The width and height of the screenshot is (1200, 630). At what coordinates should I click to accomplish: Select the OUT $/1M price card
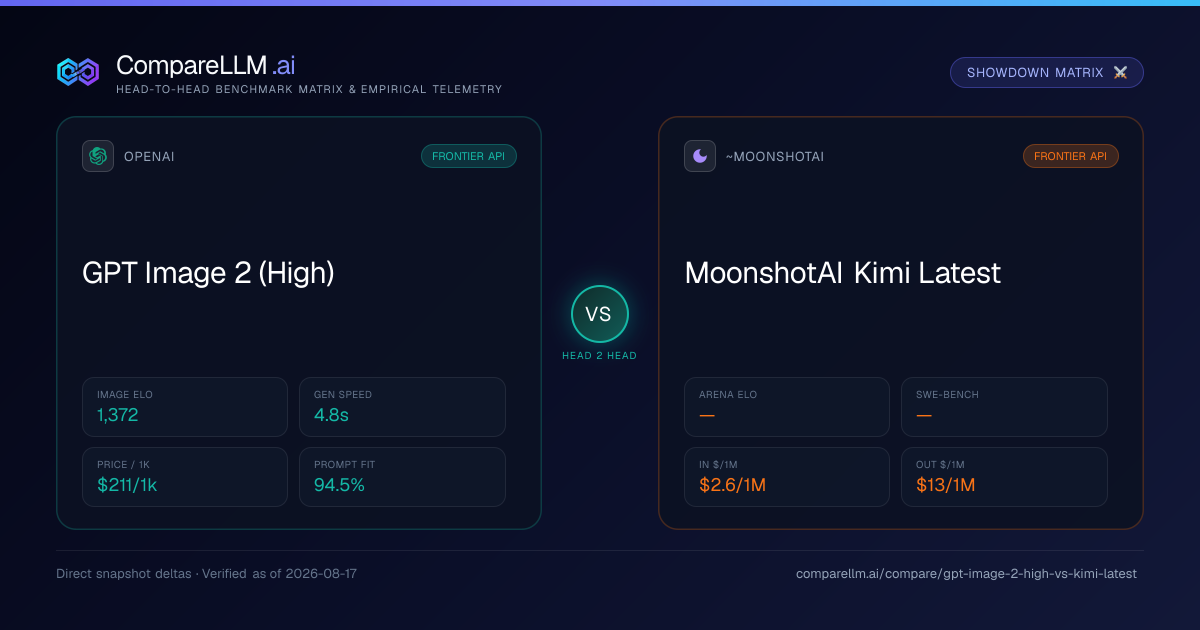tap(1004, 477)
